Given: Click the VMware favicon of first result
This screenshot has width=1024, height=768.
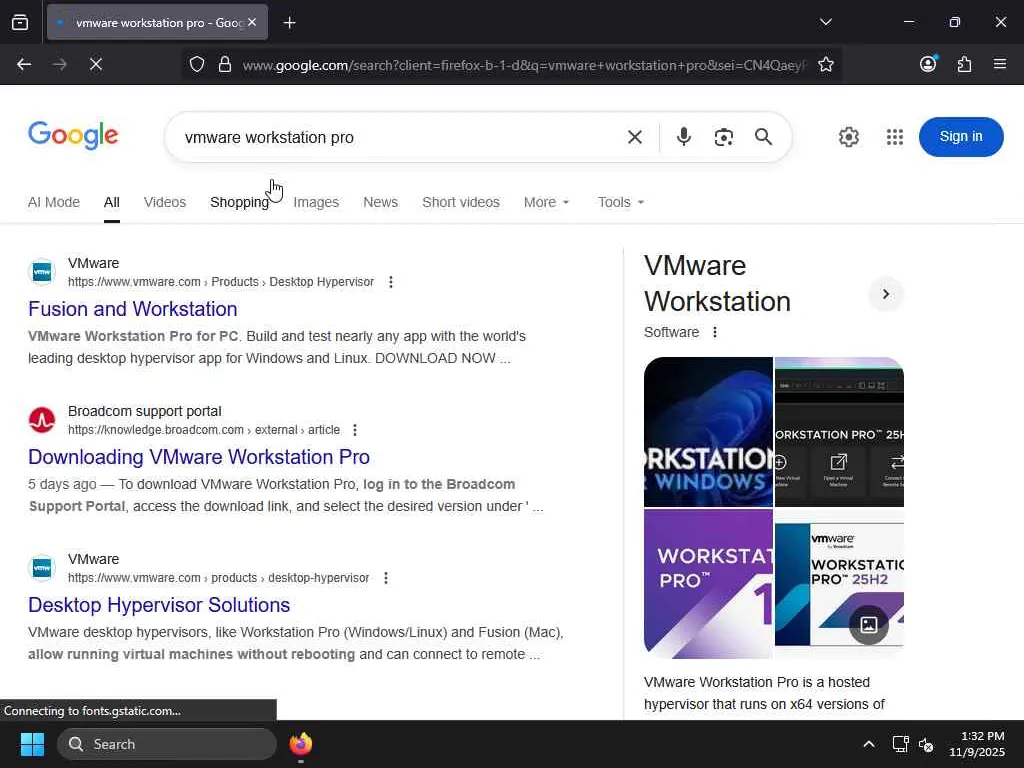Looking at the screenshot, I should coord(42,272).
